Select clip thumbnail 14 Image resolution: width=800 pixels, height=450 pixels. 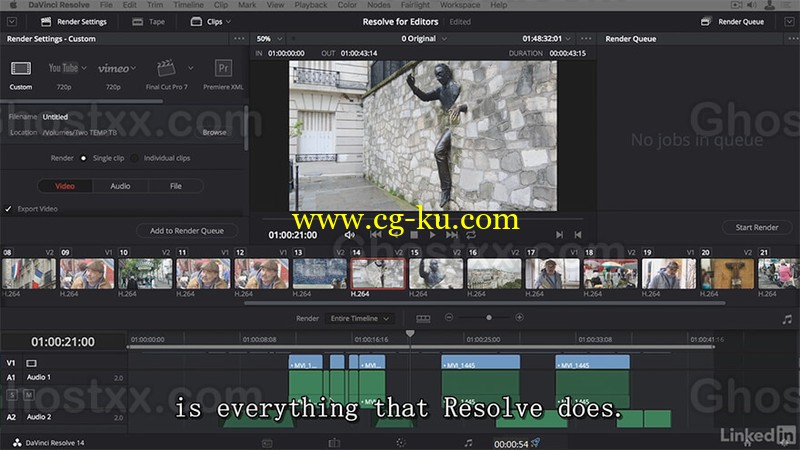[x=378, y=273]
